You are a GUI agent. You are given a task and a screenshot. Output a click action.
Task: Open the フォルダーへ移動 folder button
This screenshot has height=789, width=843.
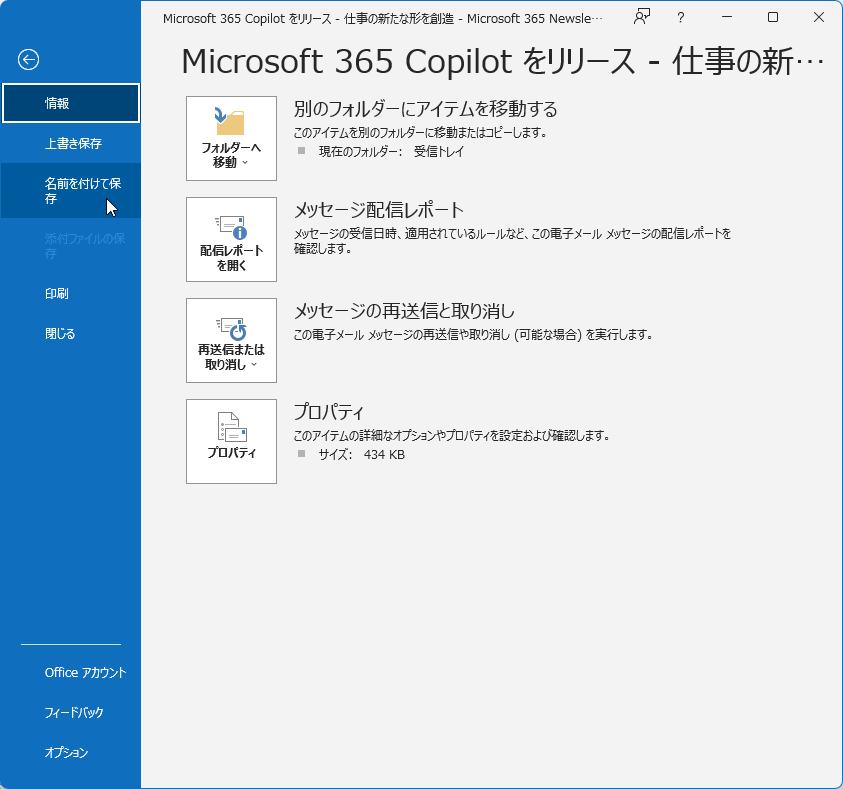tap(231, 139)
